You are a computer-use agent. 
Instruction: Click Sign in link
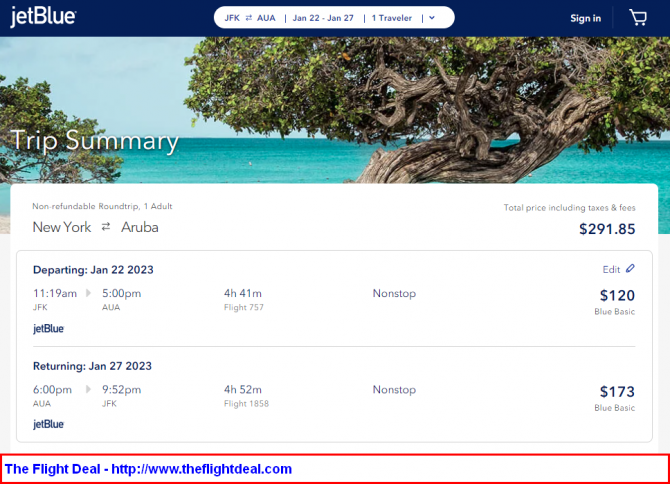coord(585,18)
